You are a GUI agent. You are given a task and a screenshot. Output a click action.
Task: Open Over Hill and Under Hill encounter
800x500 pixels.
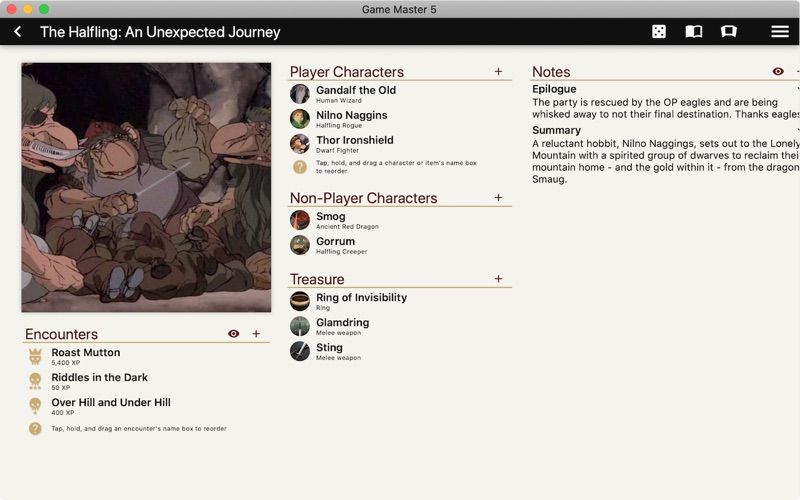pyautogui.click(x=111, y=403)
